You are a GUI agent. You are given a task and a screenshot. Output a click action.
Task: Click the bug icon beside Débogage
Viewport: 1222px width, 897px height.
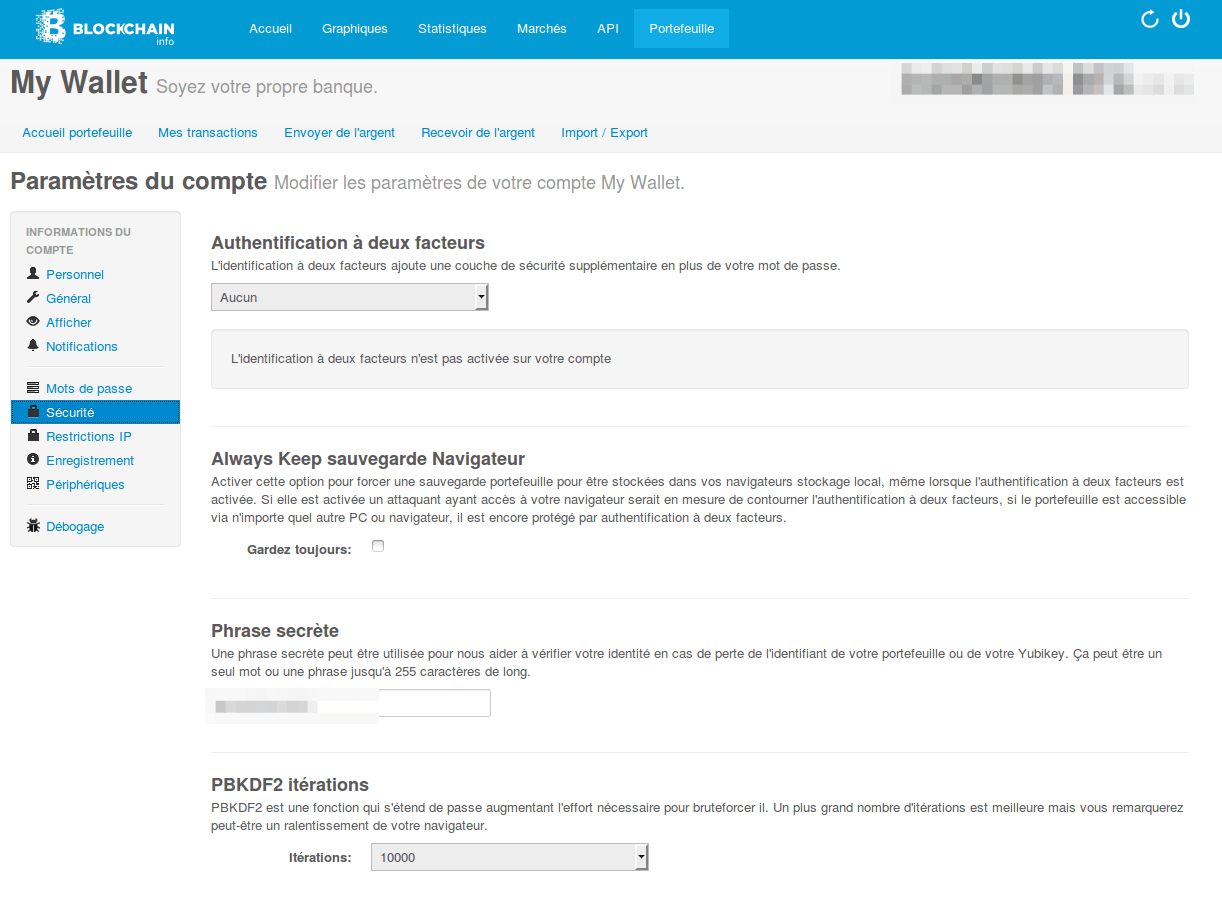pos(33,525)
